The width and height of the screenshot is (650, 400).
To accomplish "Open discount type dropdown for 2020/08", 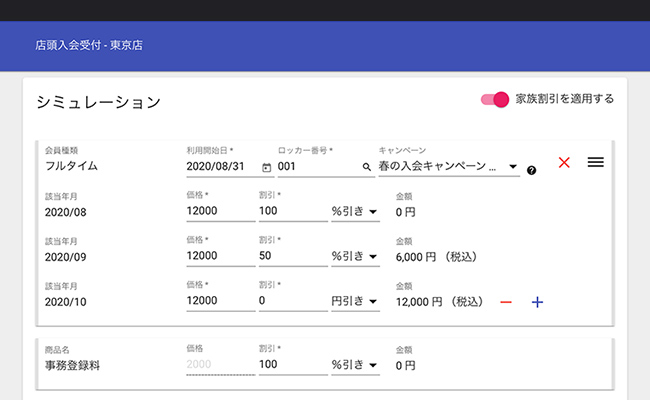I will (355, 211).
